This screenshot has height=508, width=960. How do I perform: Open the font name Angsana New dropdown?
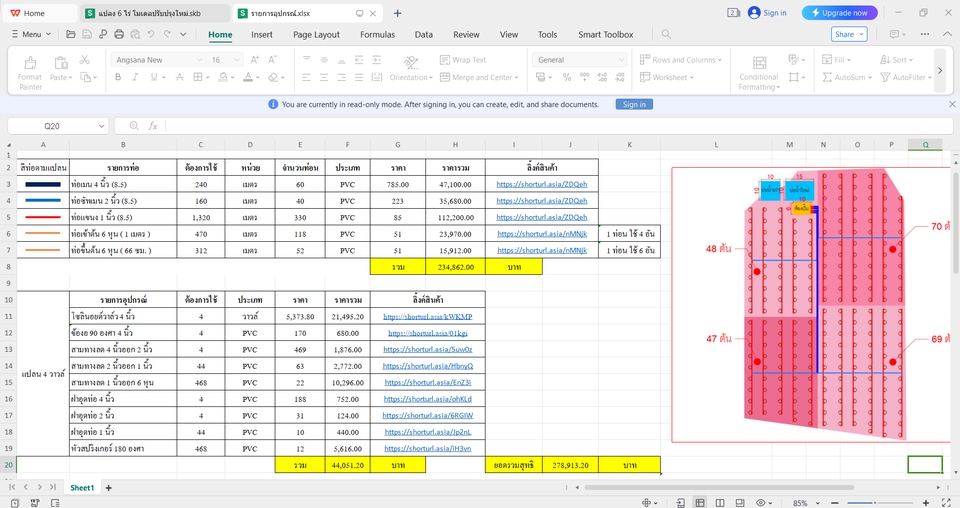click(199, 60)
